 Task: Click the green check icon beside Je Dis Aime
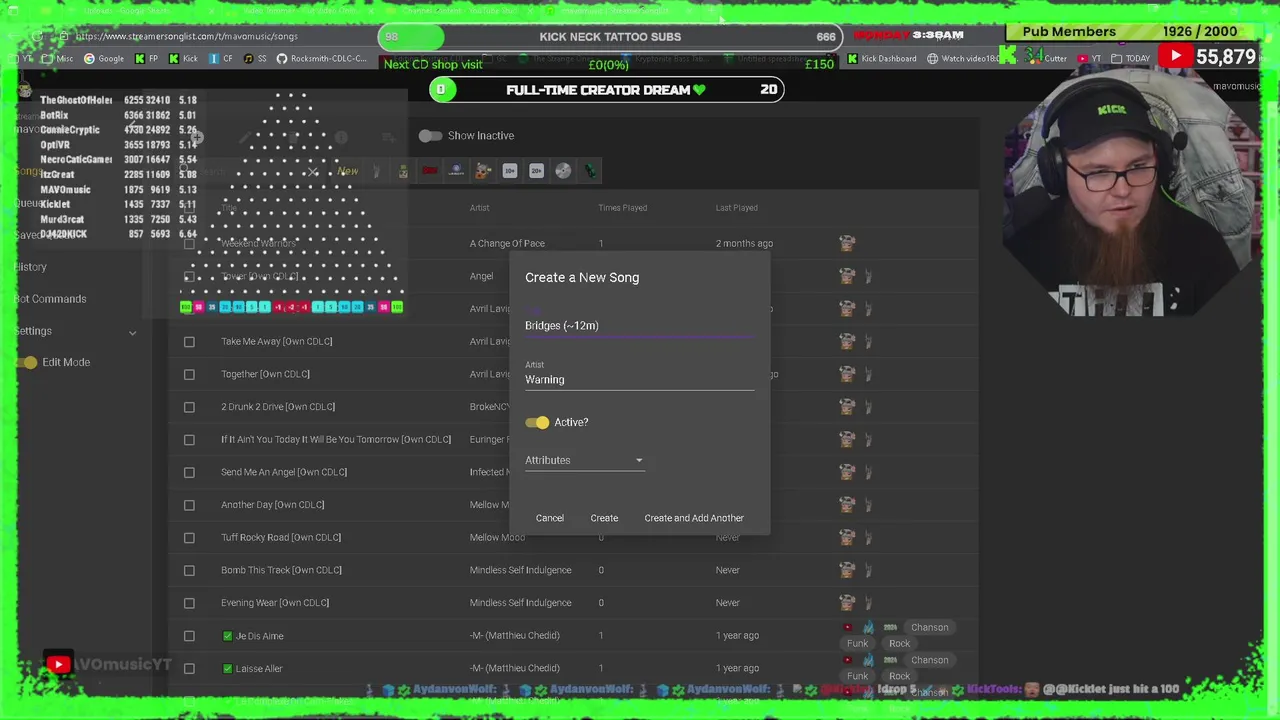228,636
